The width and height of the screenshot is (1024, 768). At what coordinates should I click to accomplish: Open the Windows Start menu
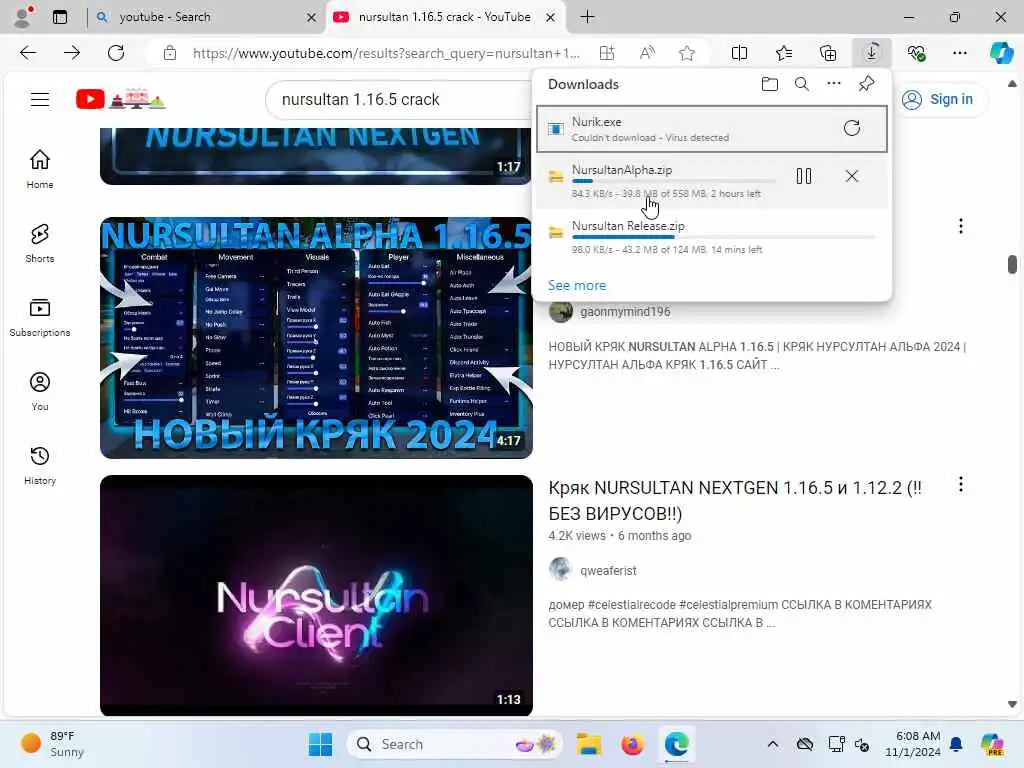(x=320, y=744)
